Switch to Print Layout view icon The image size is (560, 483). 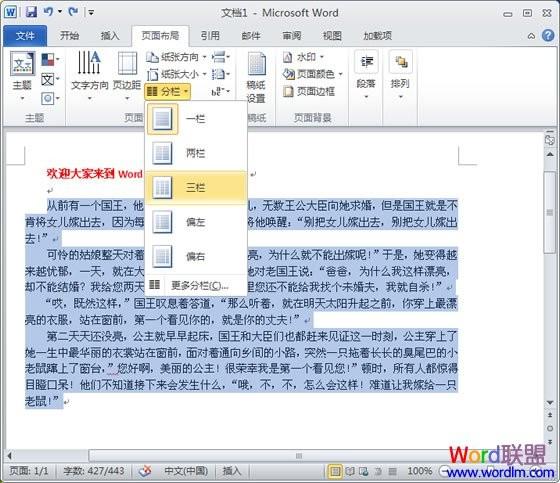click(x=335, y=472)
